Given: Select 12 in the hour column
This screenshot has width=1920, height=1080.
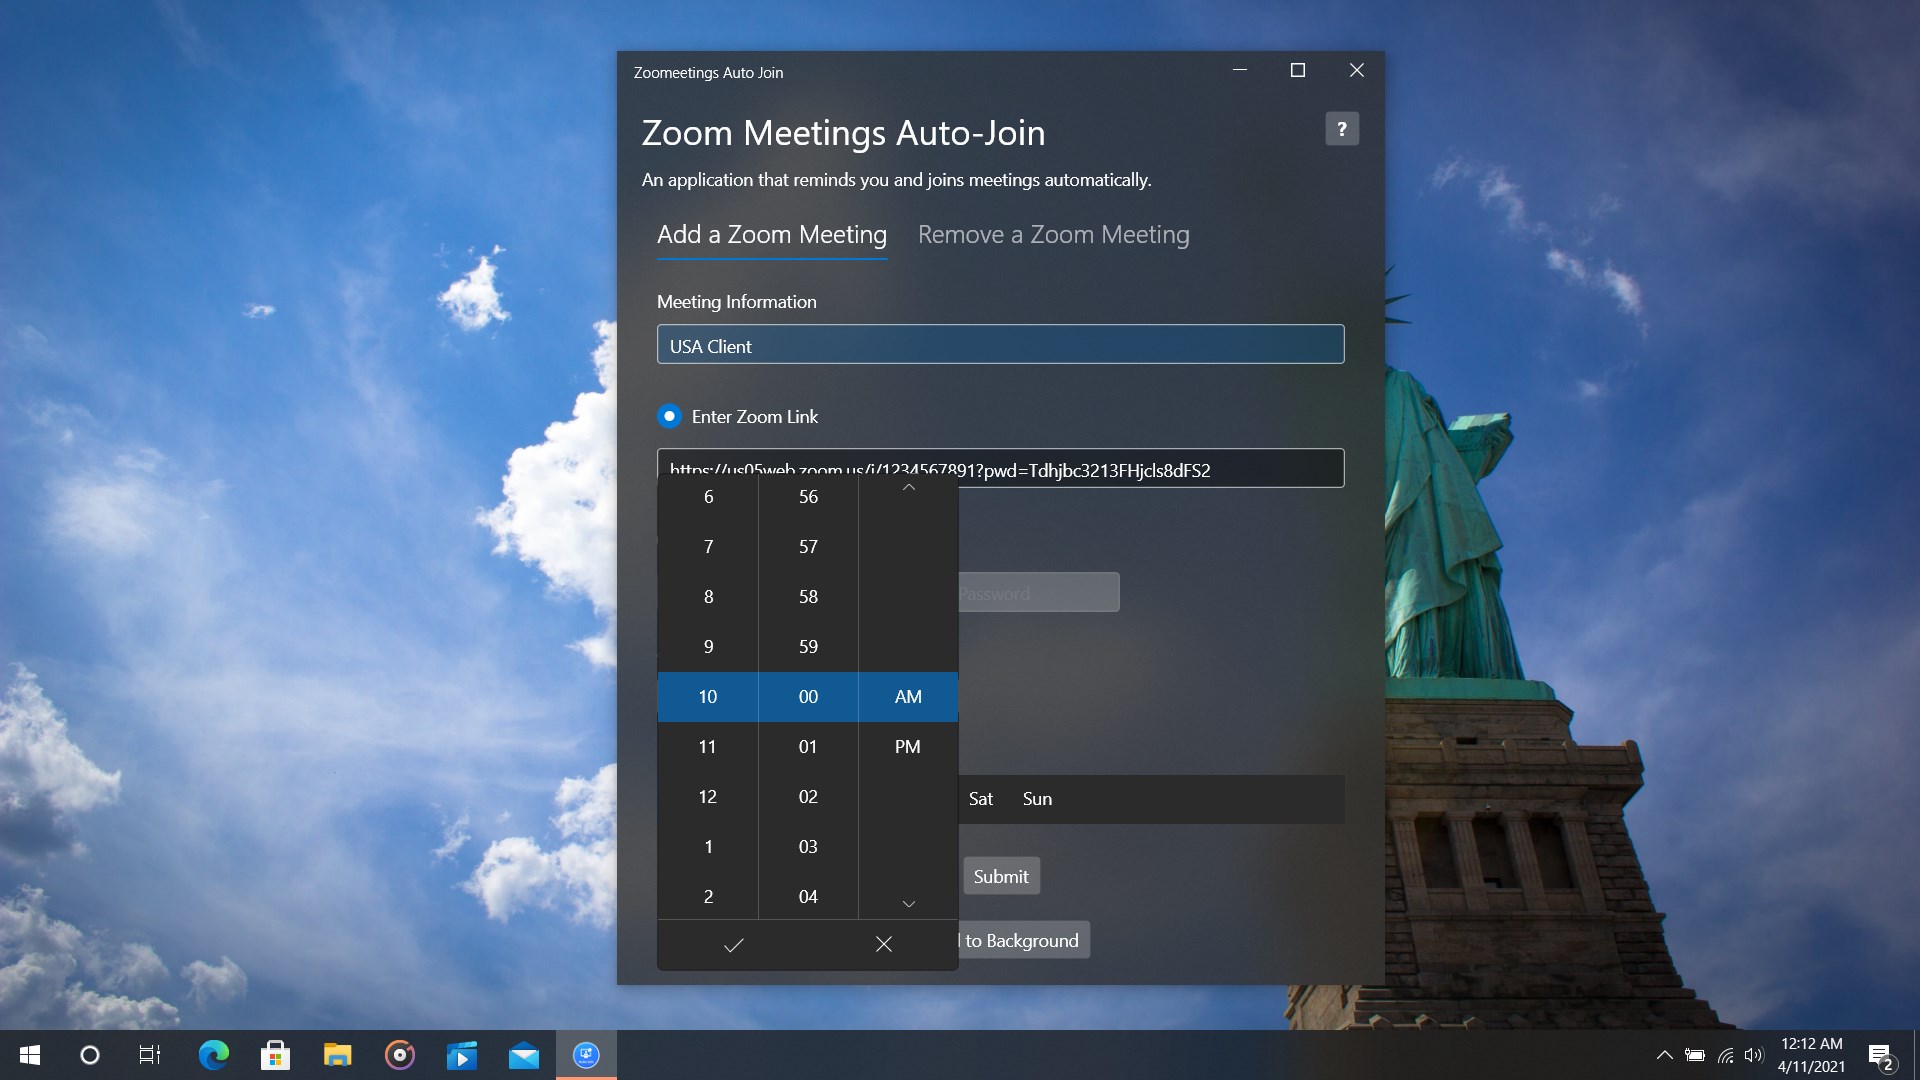Looking at the screenshot, I should coord(708,796).
